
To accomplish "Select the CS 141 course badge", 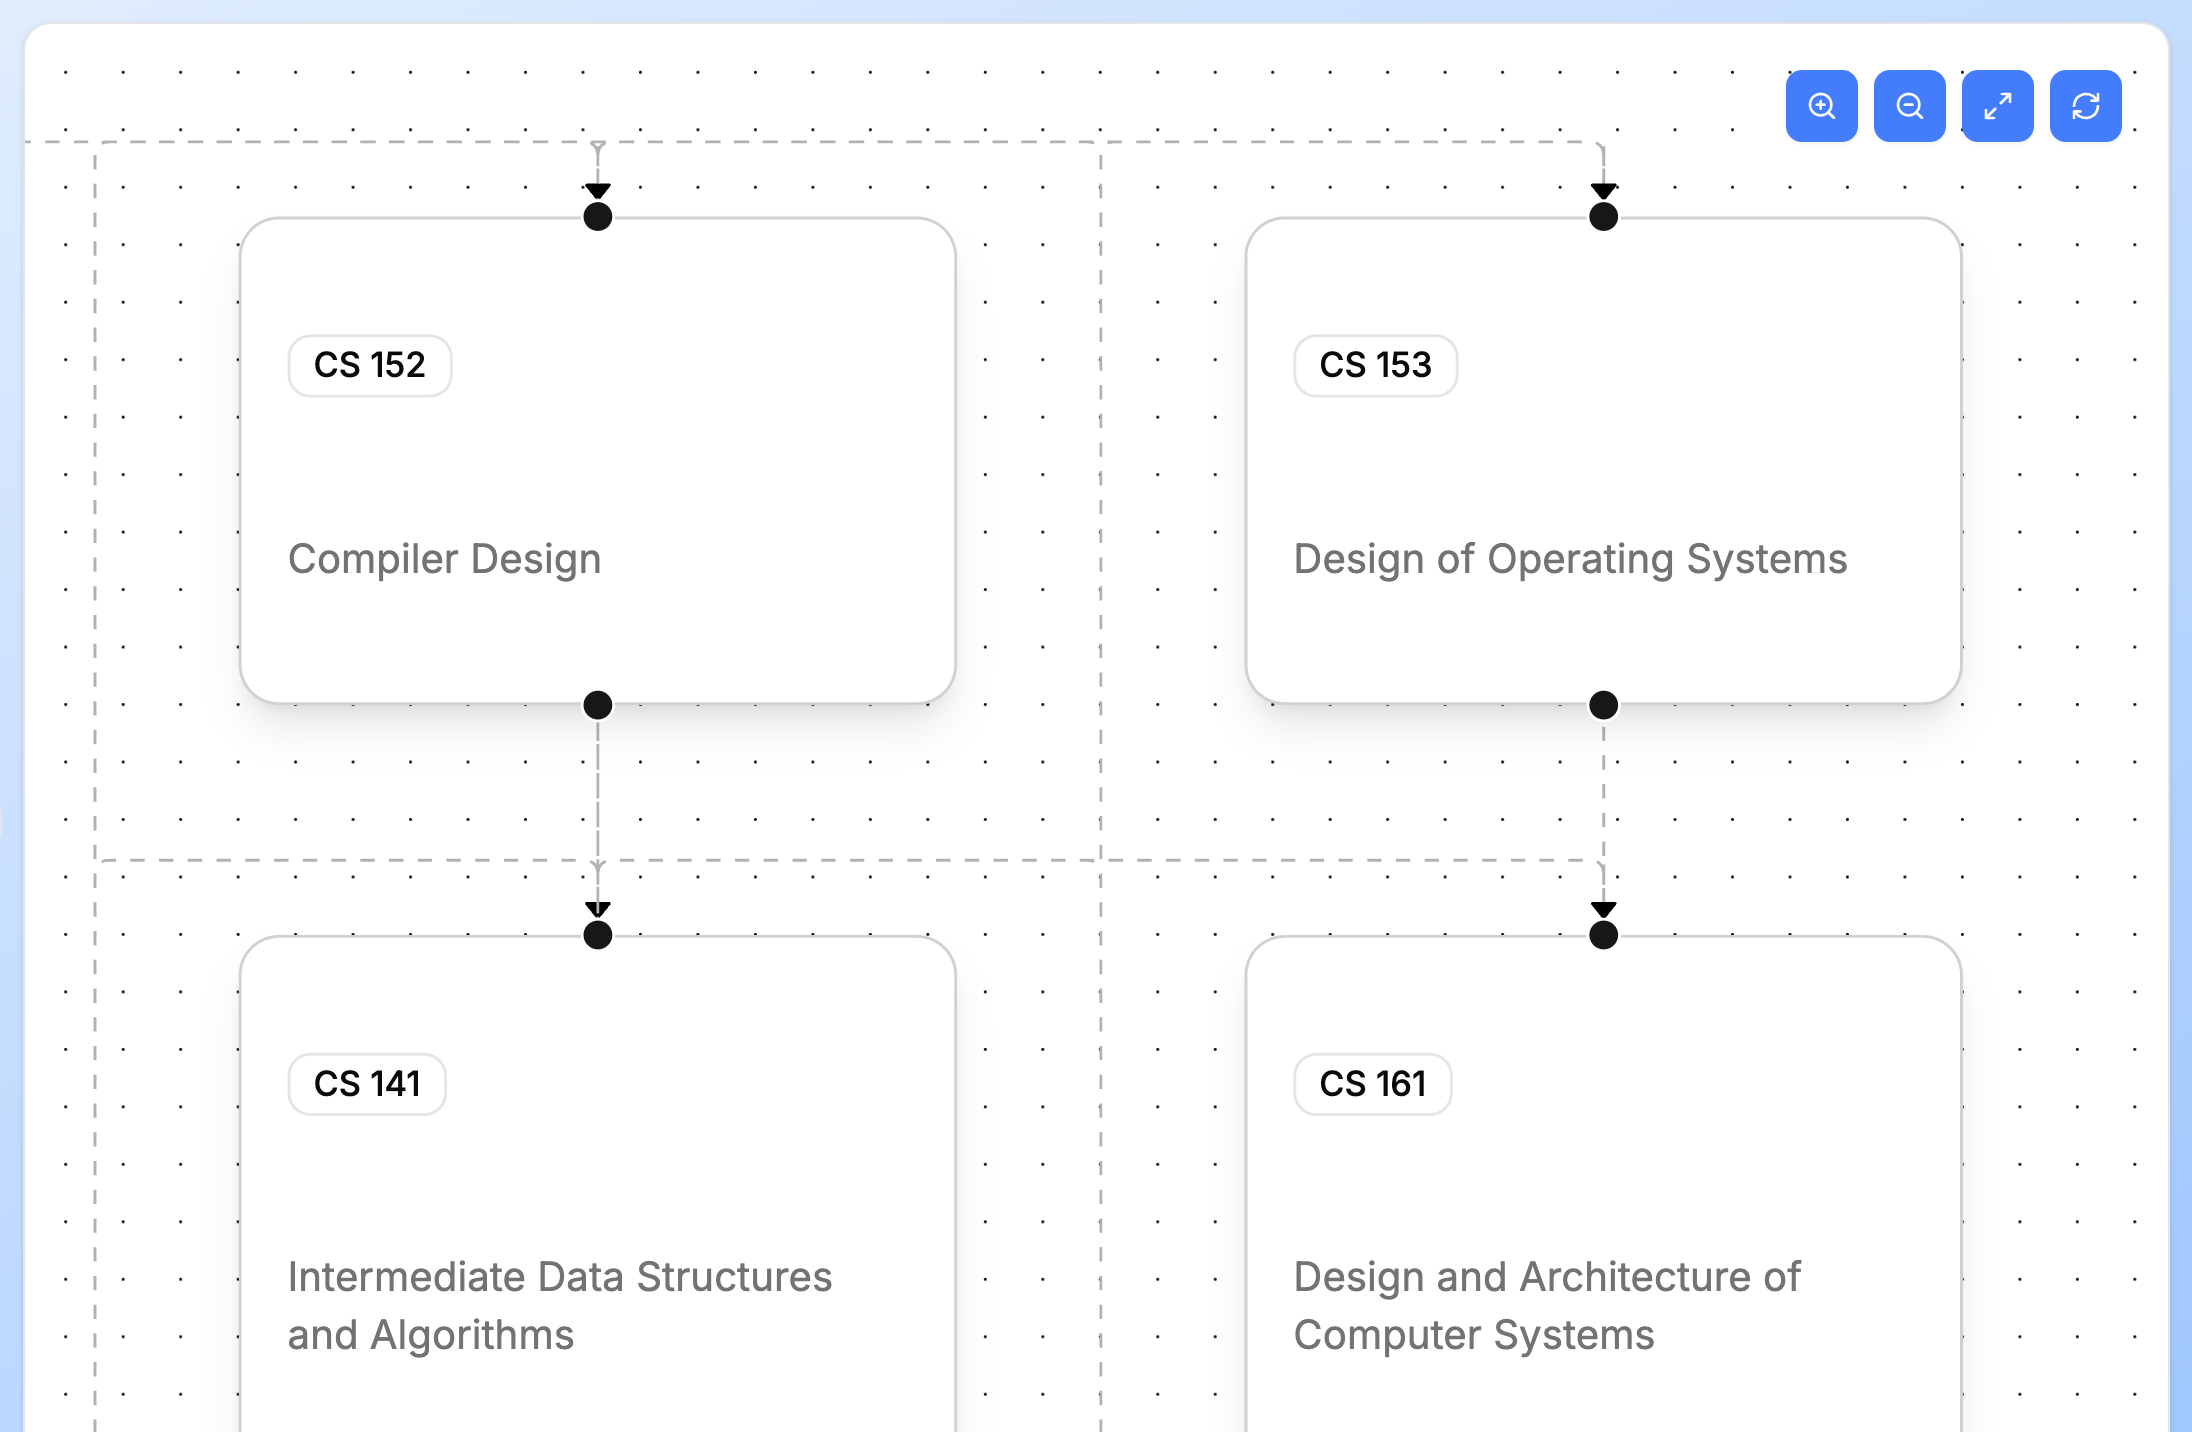I will (367, 1084).
